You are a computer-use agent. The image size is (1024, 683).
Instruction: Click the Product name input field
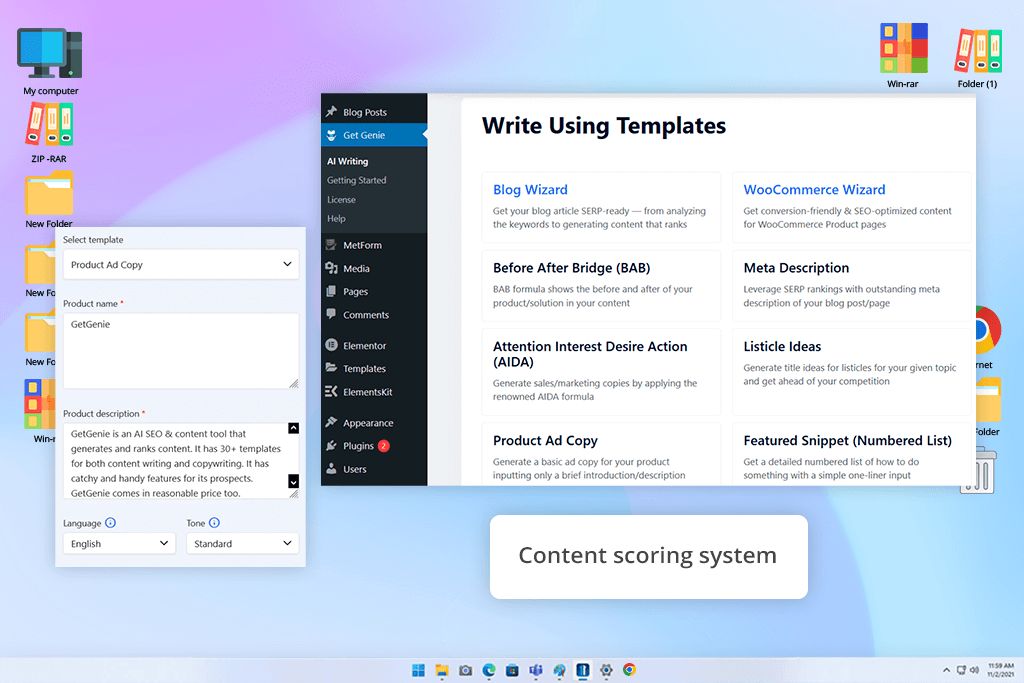coord(181,351)
